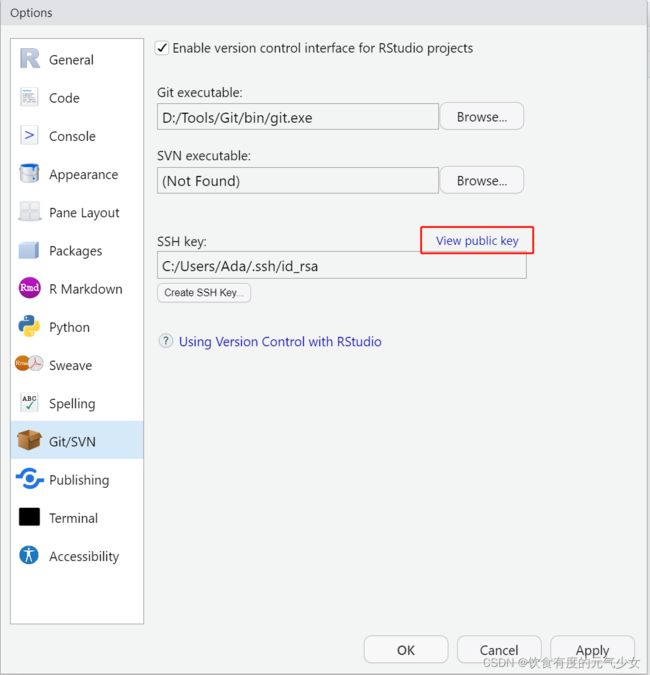Open General options section

pyautogui.click(x=71, y=59)
